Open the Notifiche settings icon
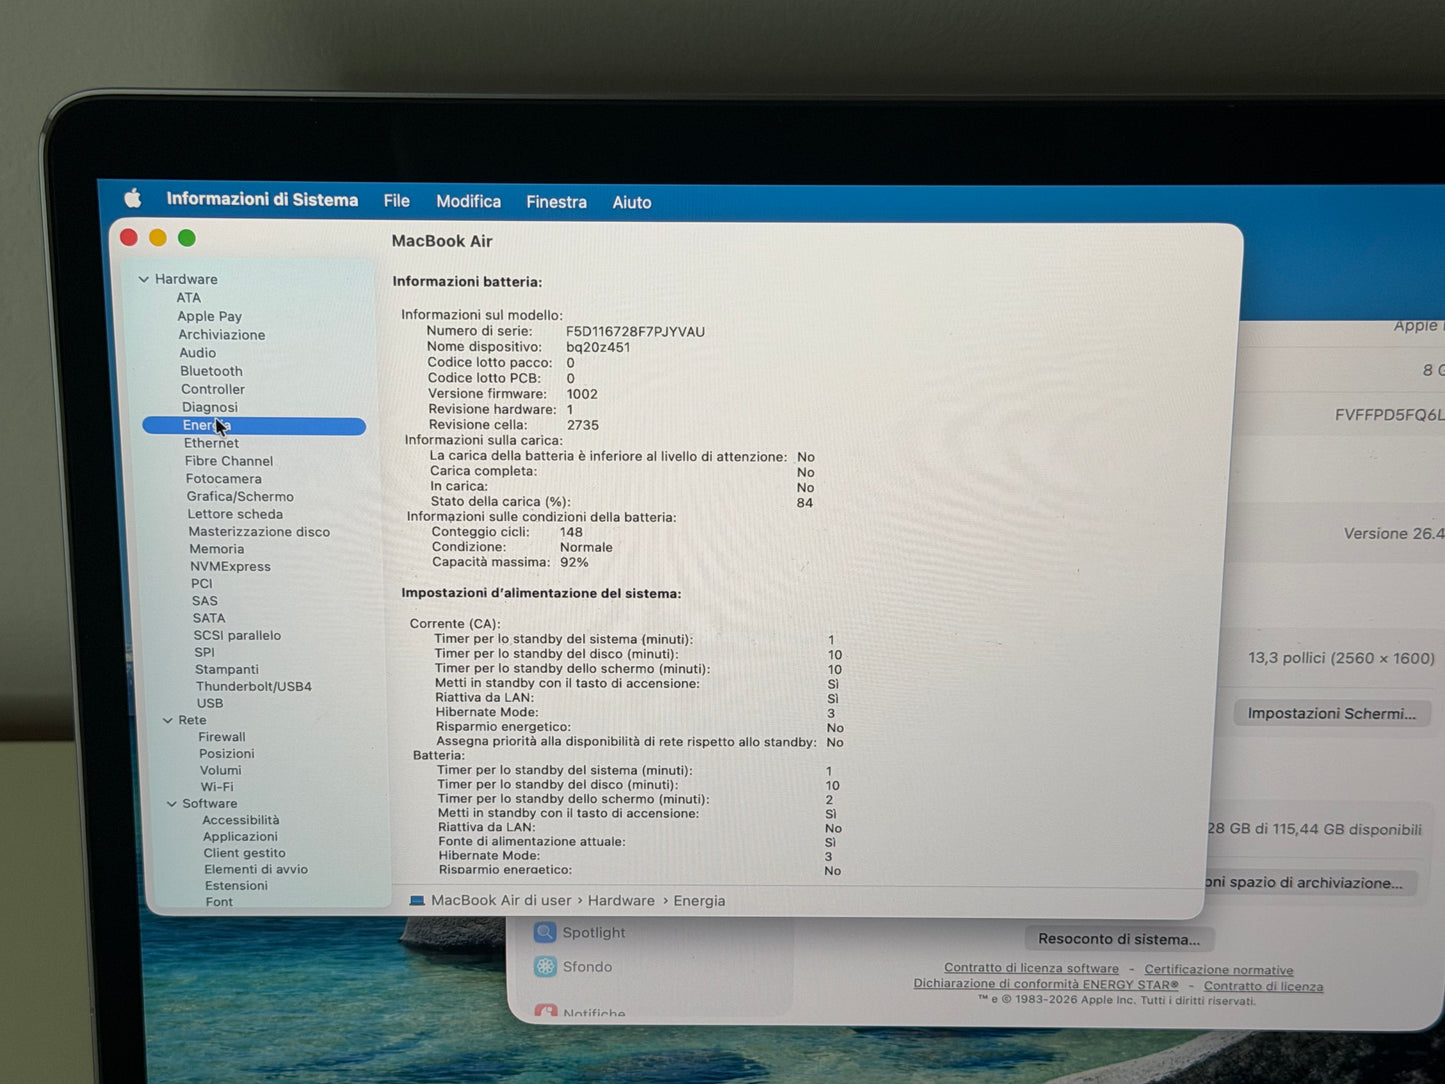Screen dimensions: 1445x1084 tap(546, 1011)
